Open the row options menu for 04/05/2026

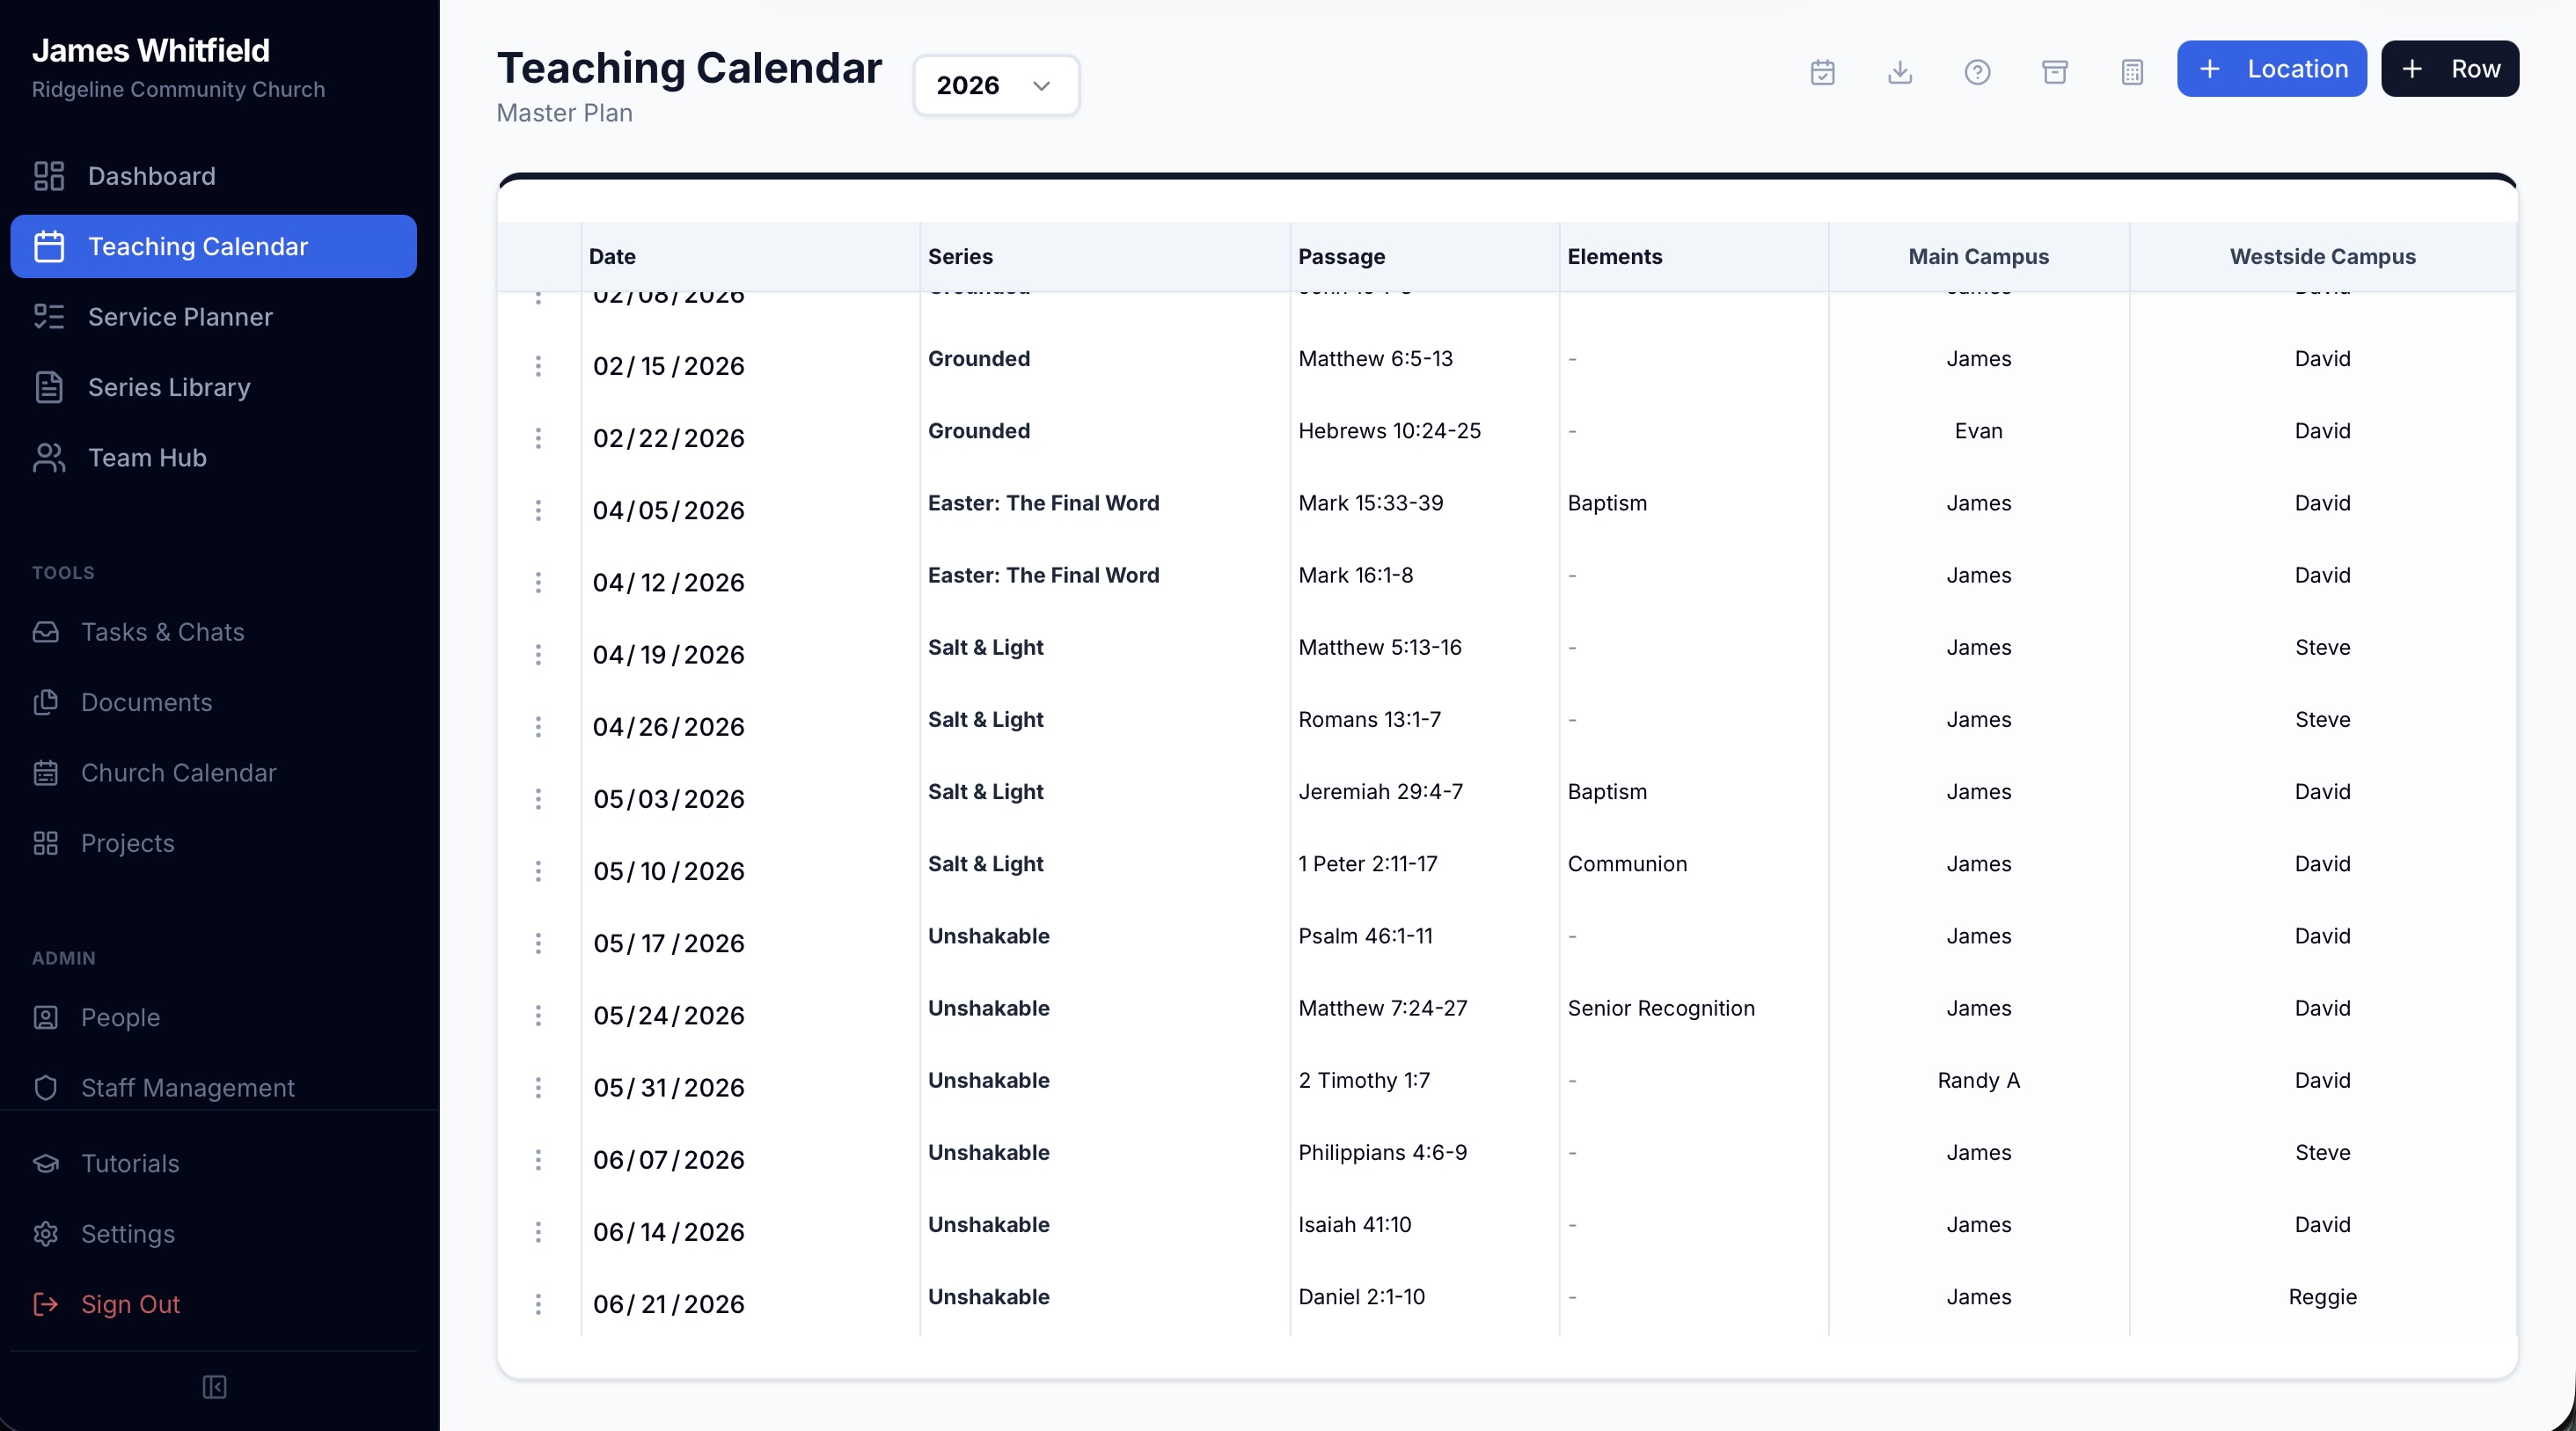click(x=540, y=510)
